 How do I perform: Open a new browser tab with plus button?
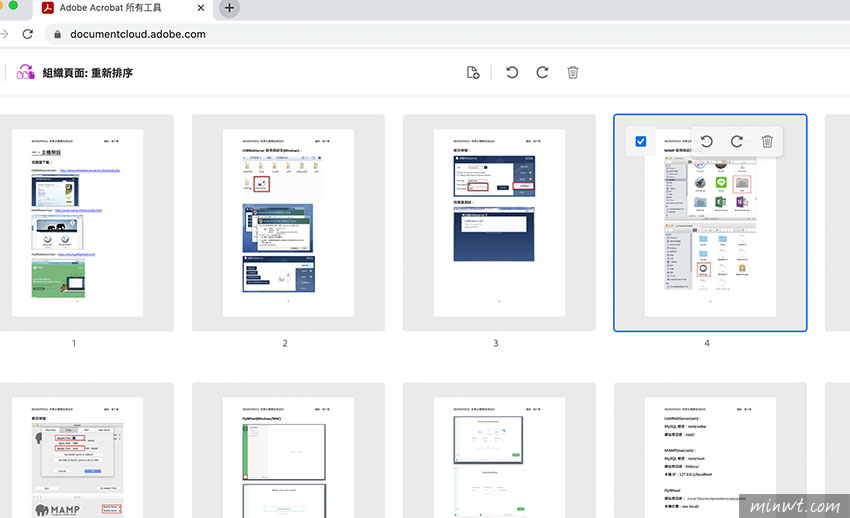tap(229, 8)
